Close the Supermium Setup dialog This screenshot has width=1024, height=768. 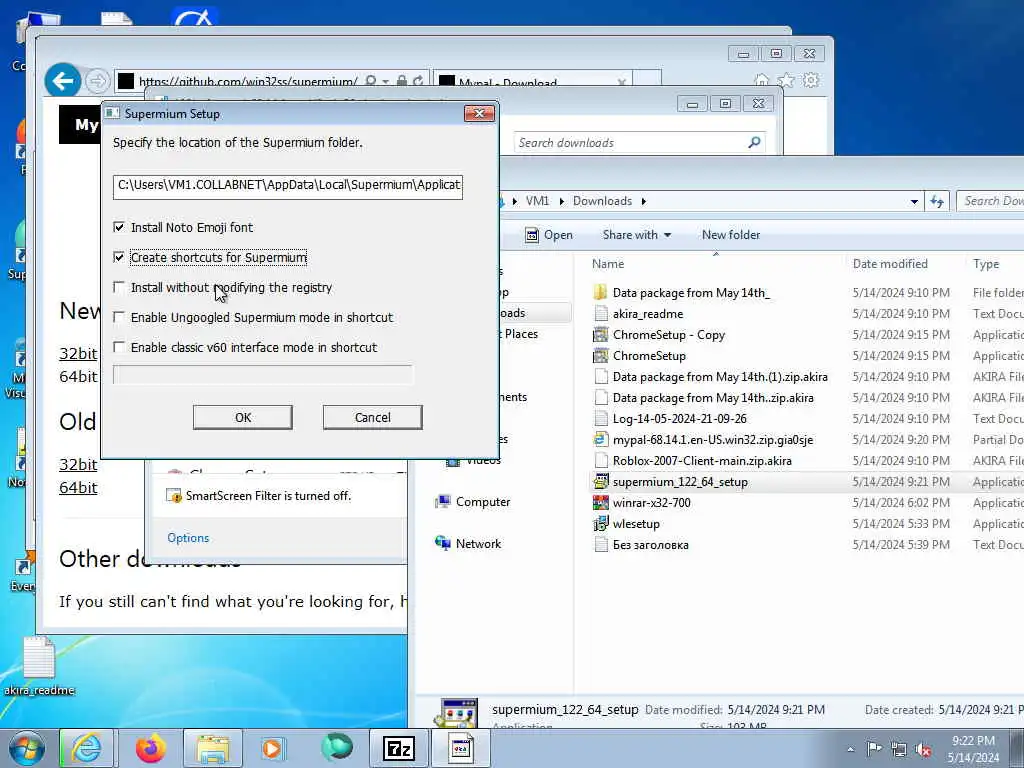(x=479, y=114)
